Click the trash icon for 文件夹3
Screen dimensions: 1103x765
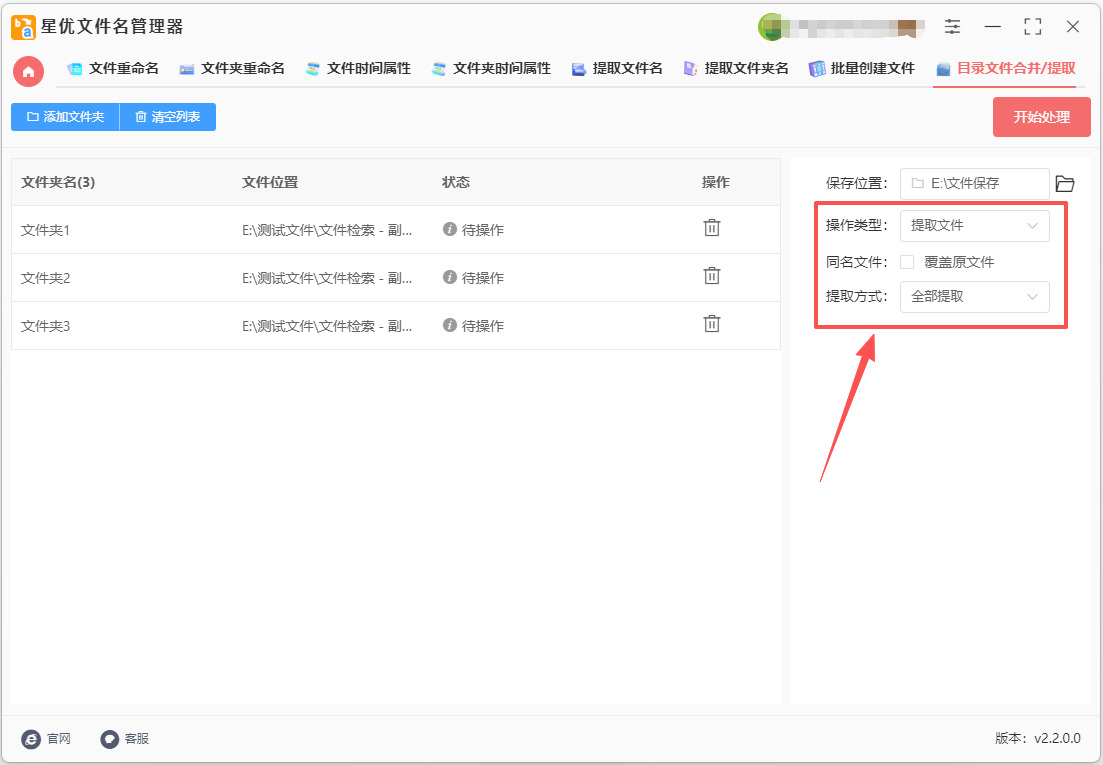click(x=711, y=324)
